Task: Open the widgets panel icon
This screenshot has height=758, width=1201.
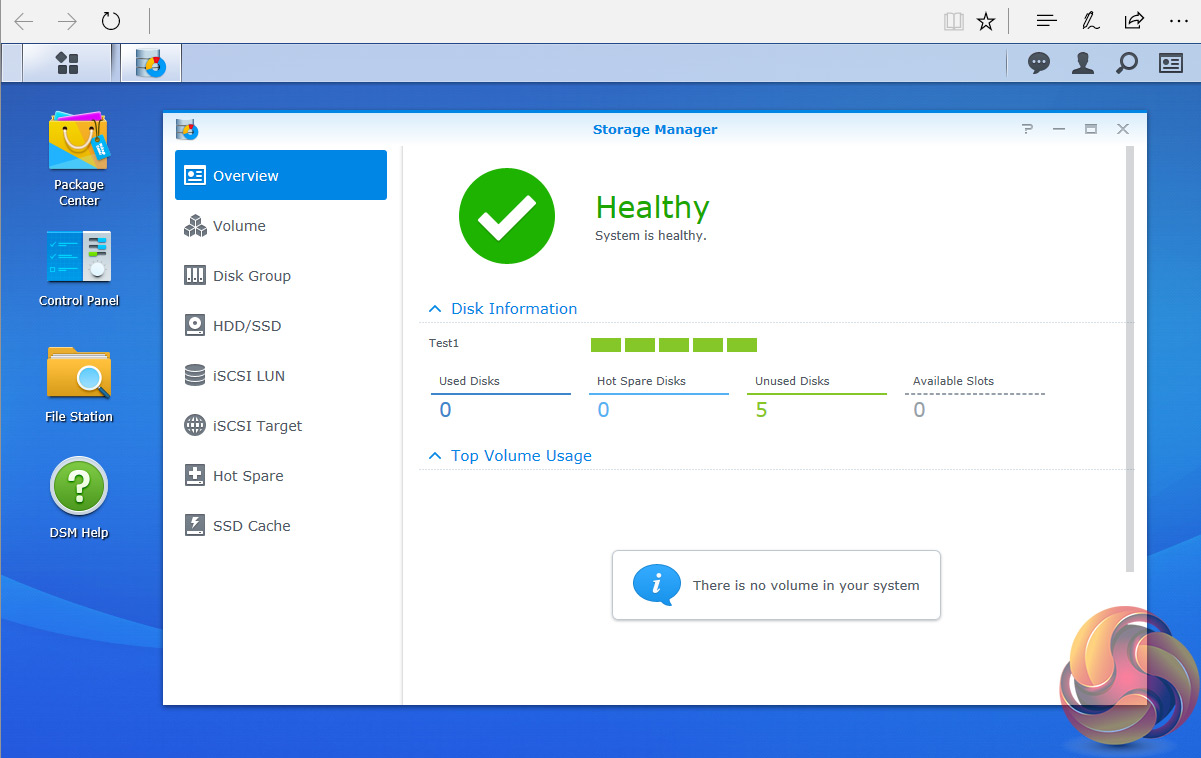Action: tap(1171, 63)
